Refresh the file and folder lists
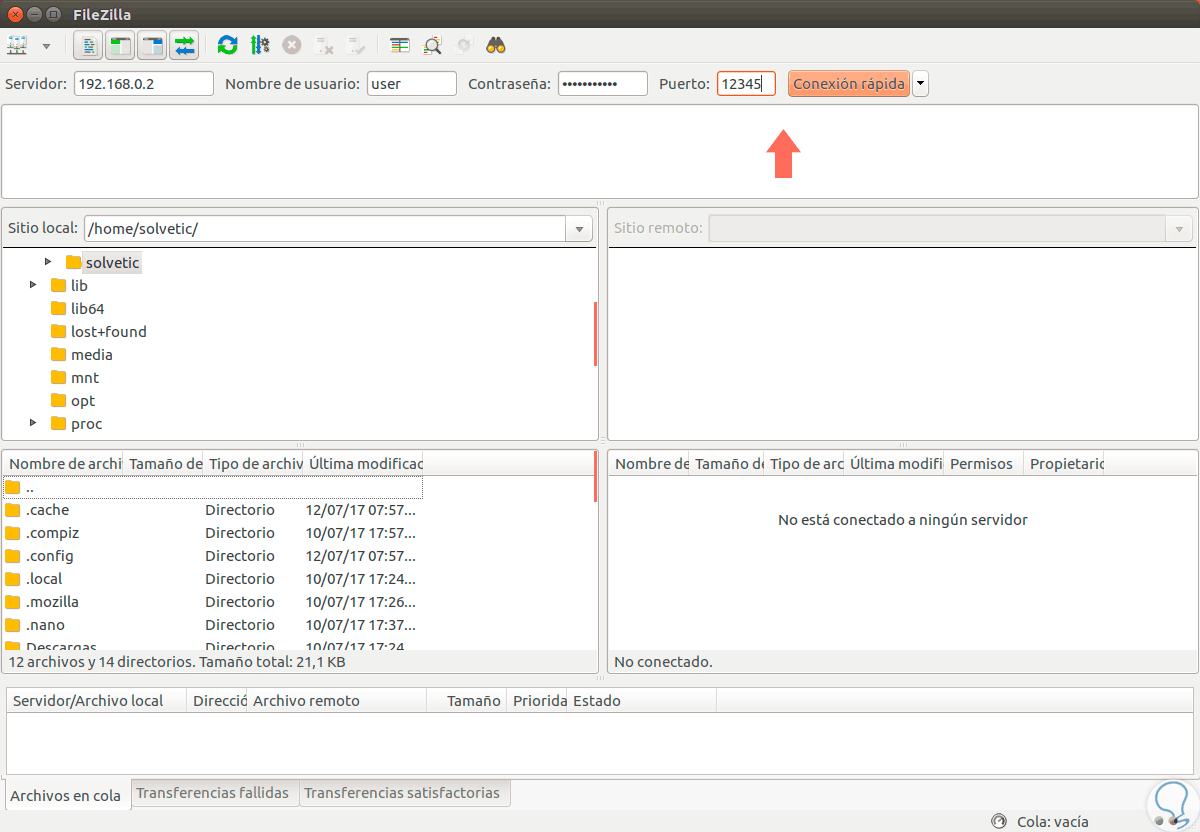 click(228, 45)
